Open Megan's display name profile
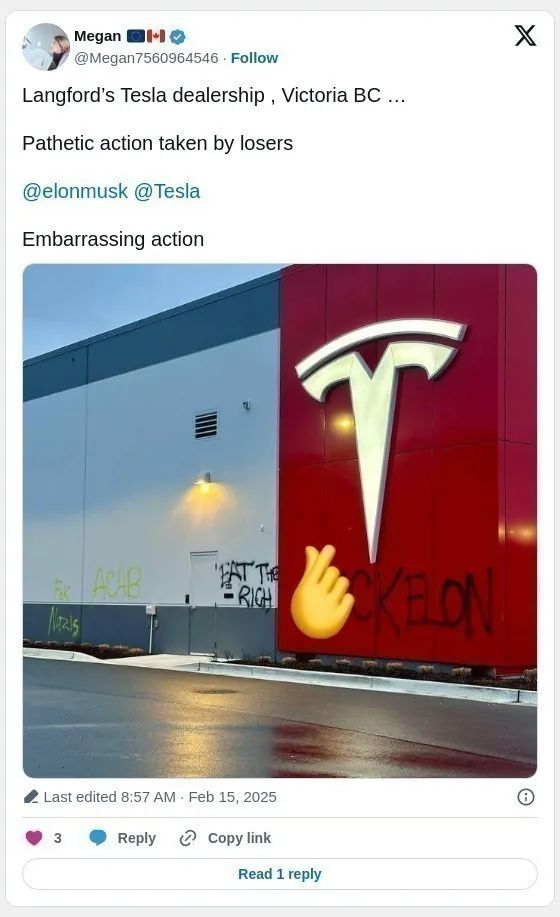Image resolution: width=560 pixels, height=917 pixels. (x=97, y=36)
